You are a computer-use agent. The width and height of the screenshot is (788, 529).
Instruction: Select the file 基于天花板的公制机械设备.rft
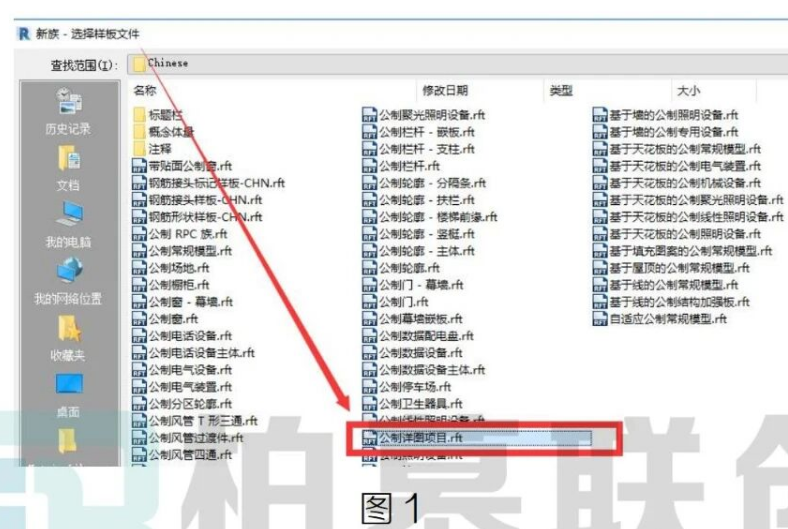pyautogui.click(x=677, y=183)
